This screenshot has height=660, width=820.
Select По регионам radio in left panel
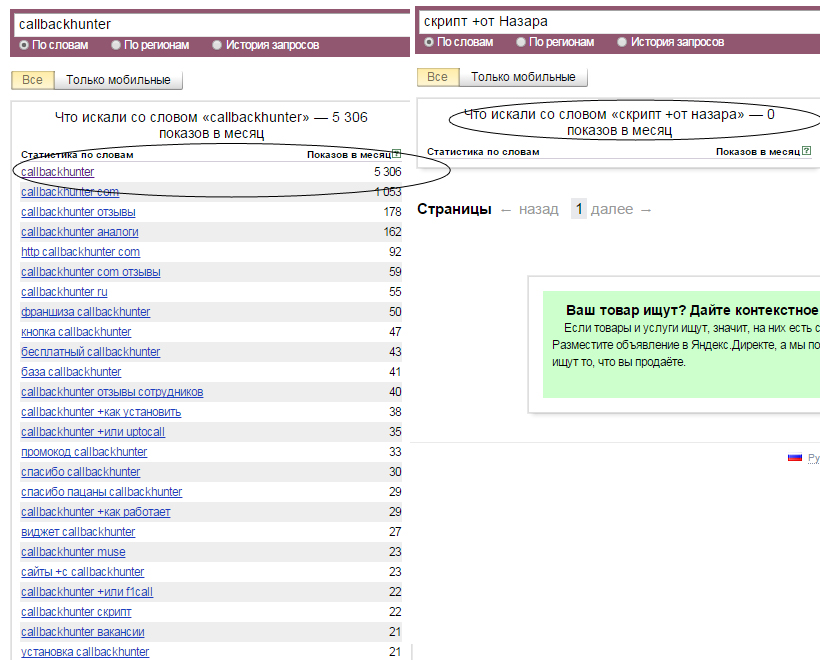point(116,45)
